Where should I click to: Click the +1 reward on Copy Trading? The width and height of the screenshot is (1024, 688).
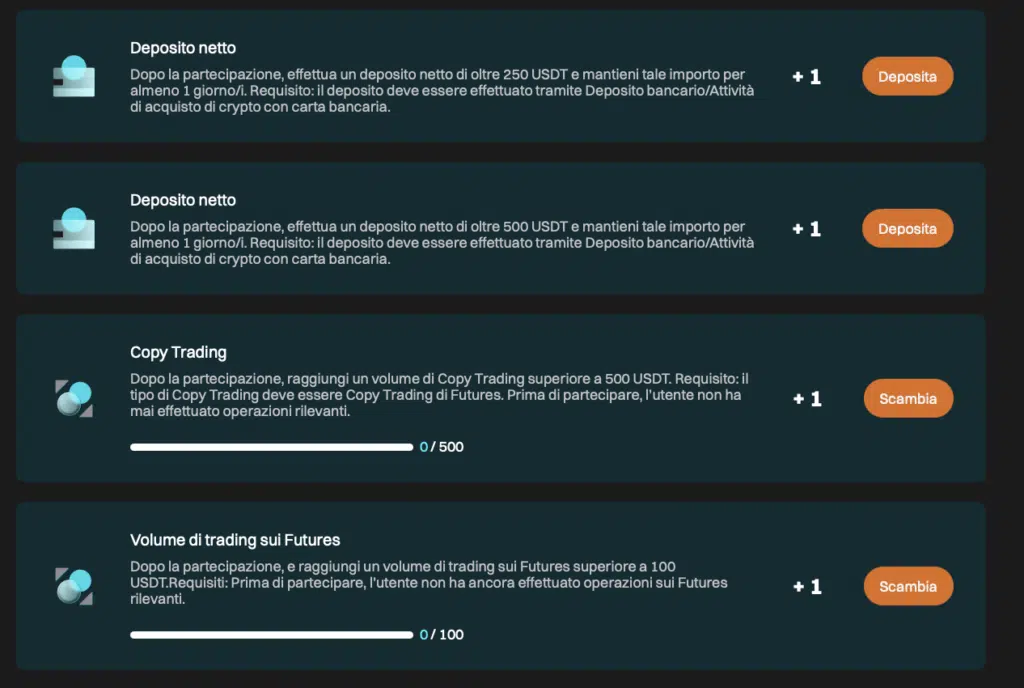pos(807,399)
